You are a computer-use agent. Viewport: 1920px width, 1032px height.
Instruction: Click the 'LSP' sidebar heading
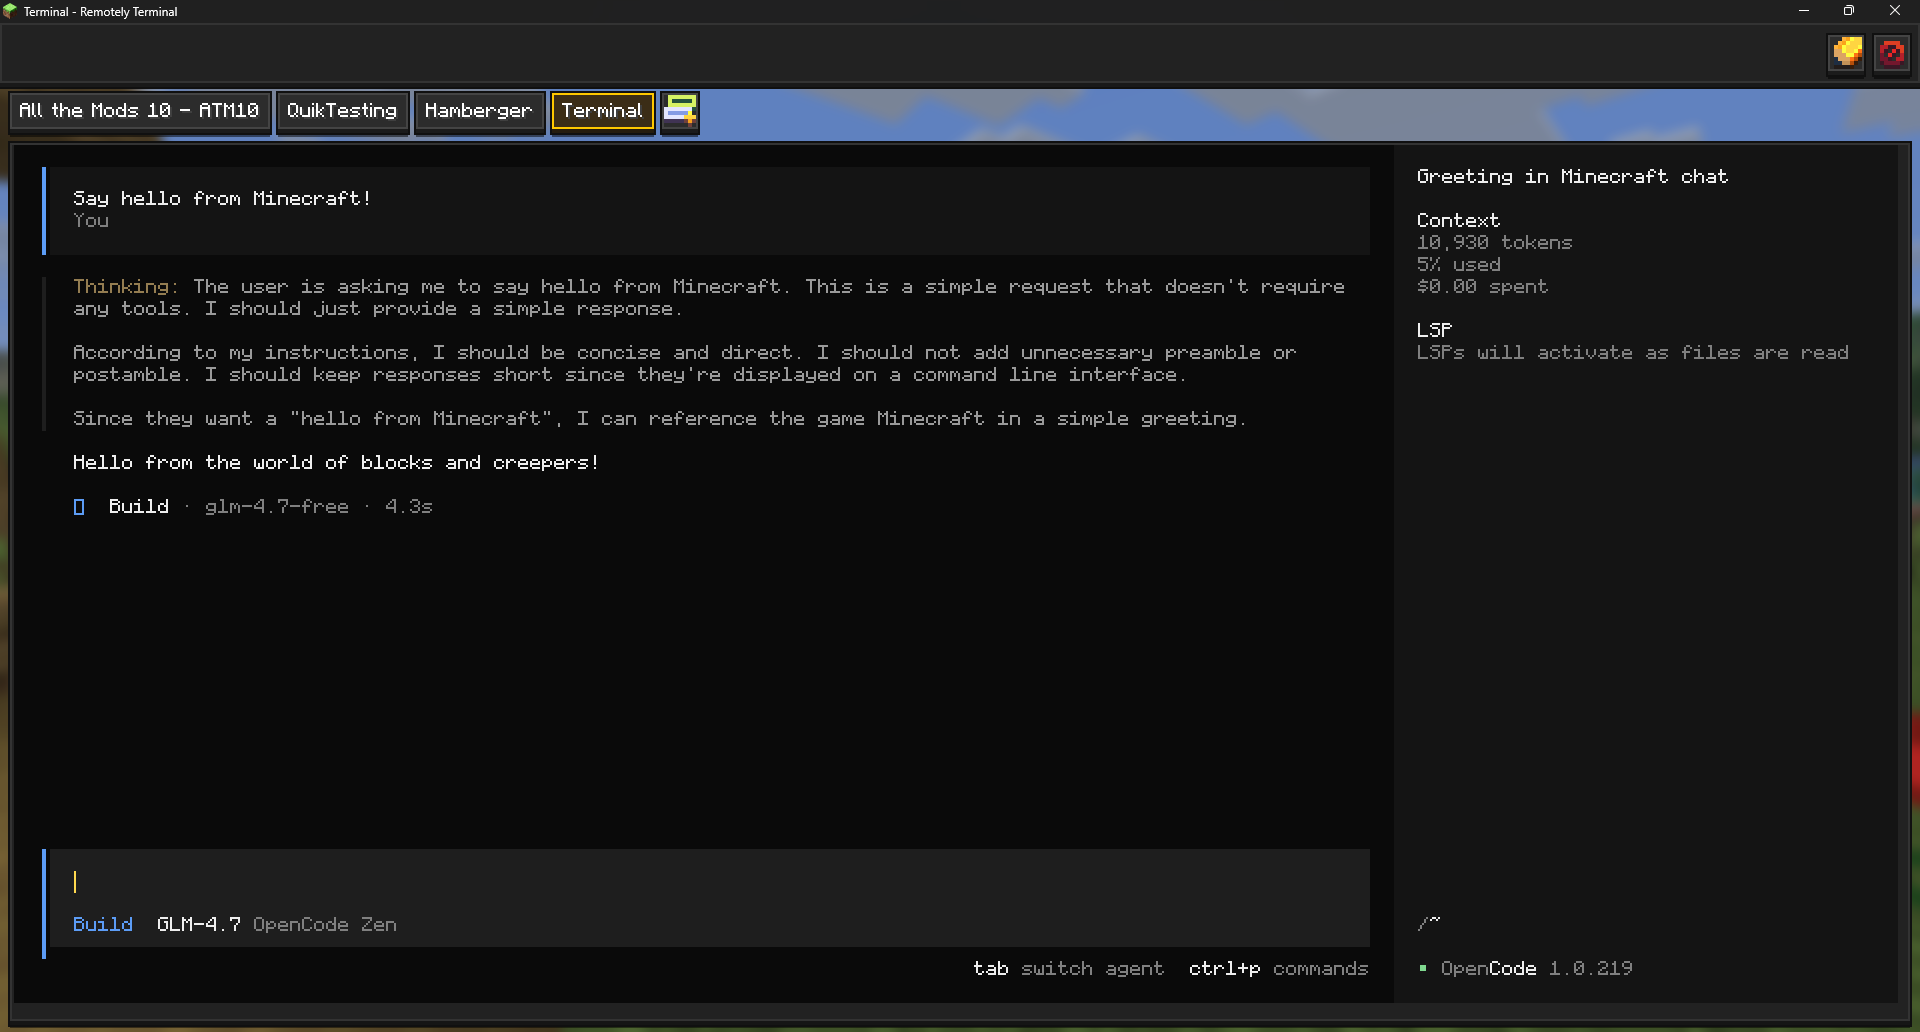point(1434,330)
